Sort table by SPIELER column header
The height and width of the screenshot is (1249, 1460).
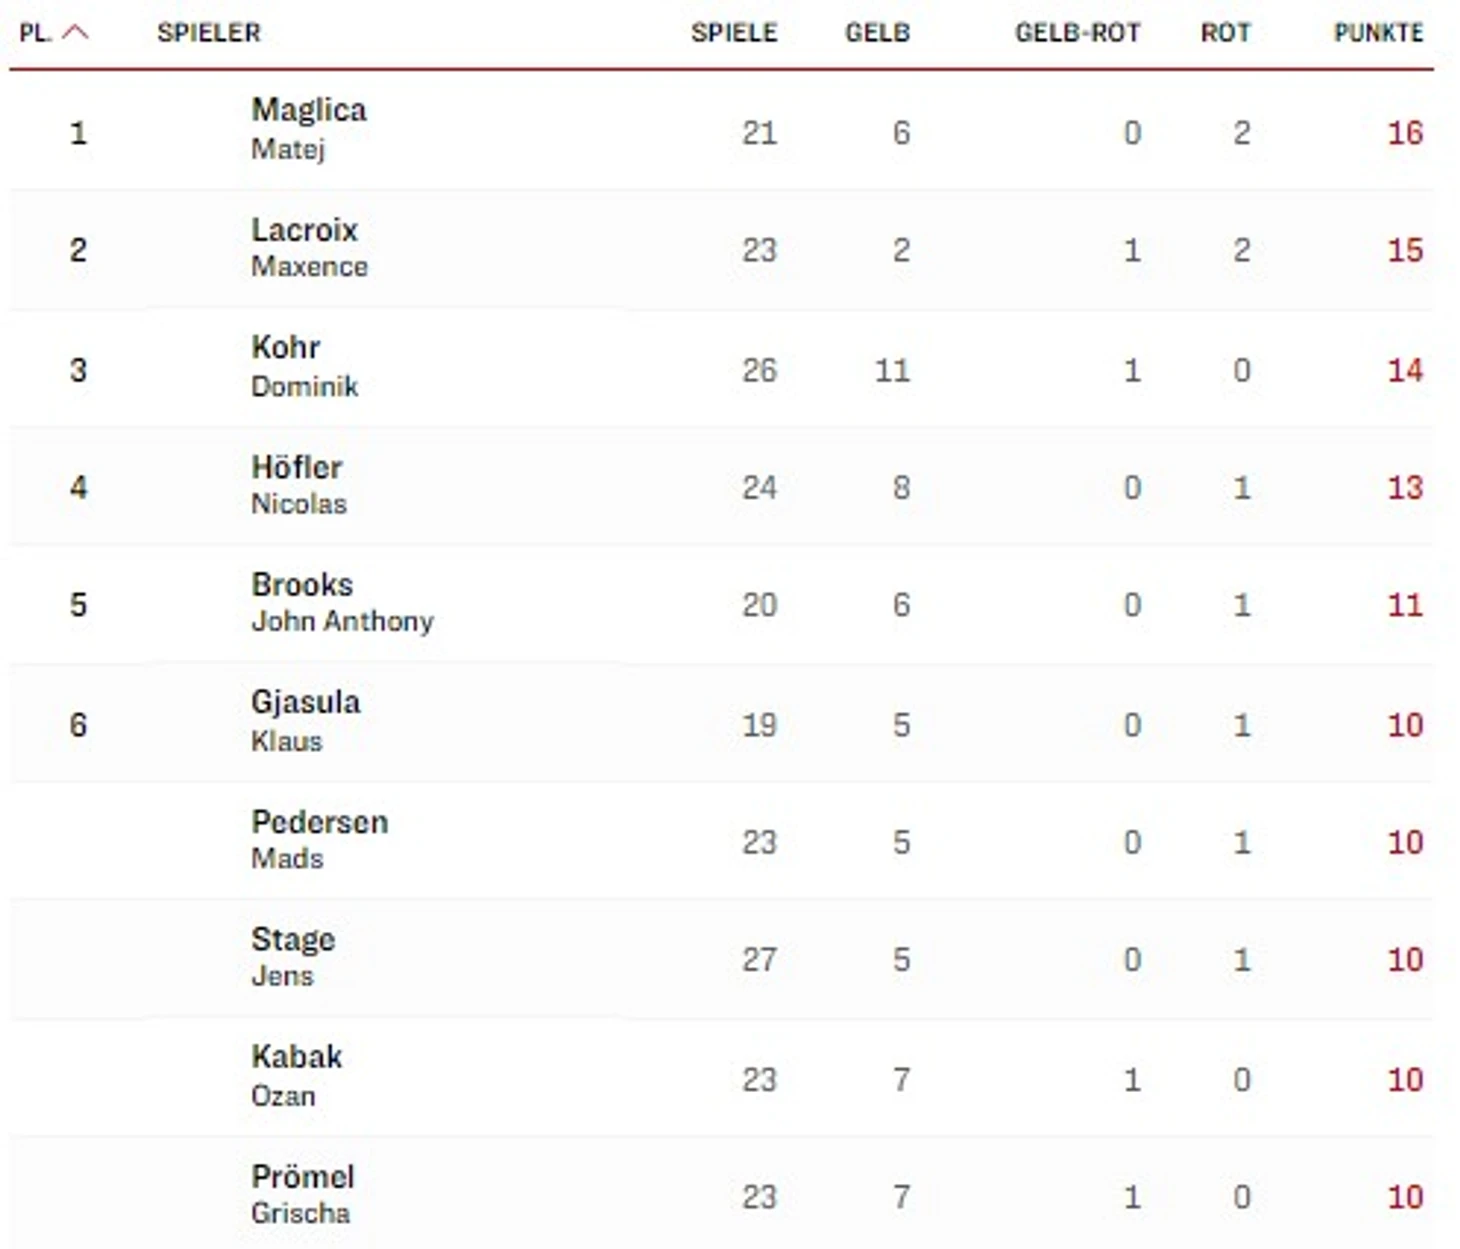pos(208,32)
